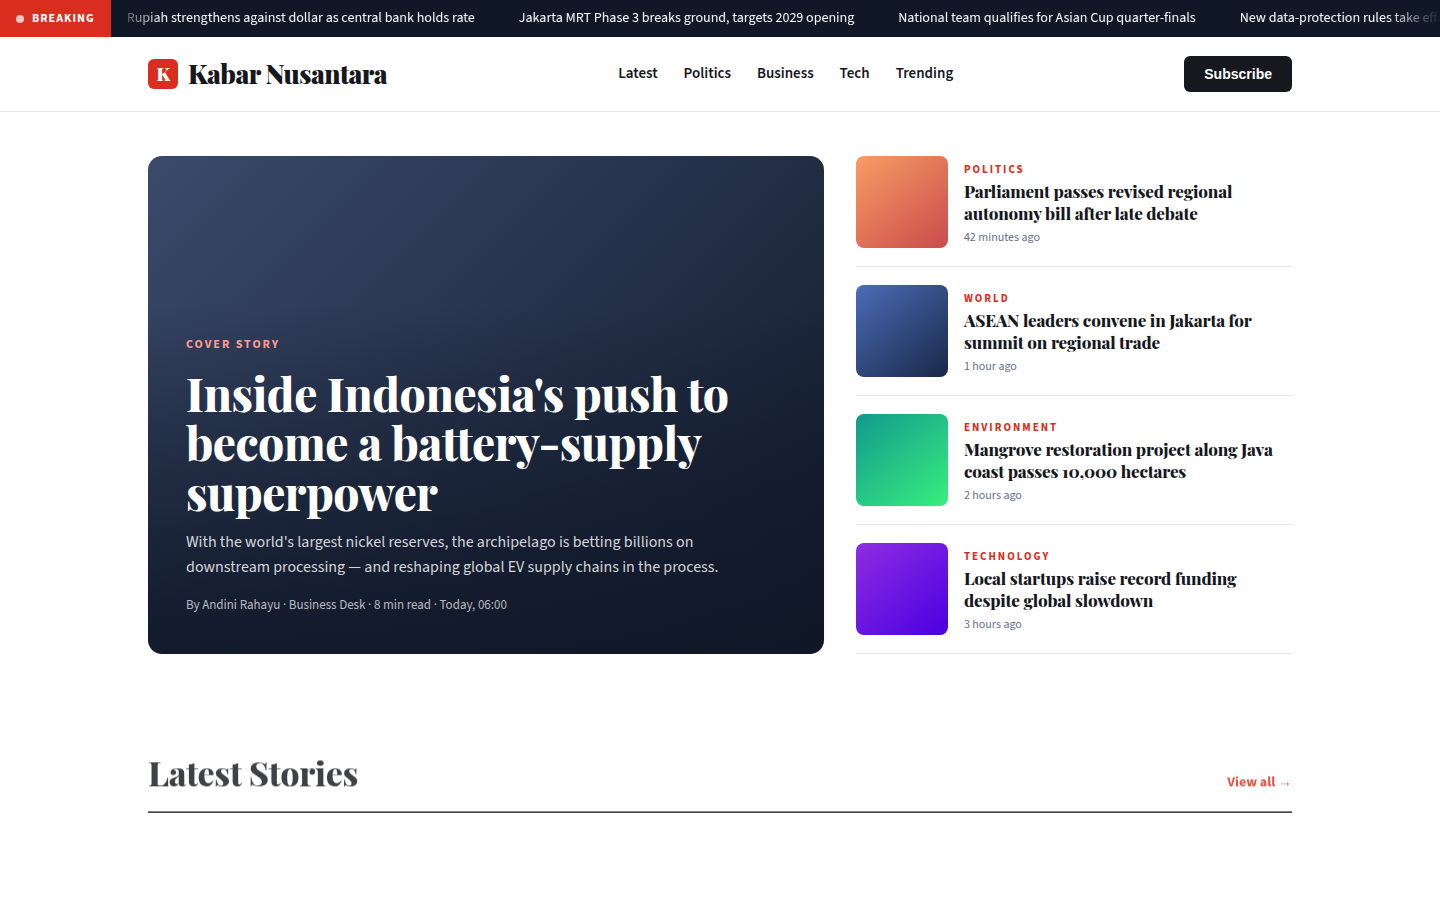Open Parliament passes revised regional autonomy headline
The width and height of the screenshot is (1440, 900).
coord(1098,203)
